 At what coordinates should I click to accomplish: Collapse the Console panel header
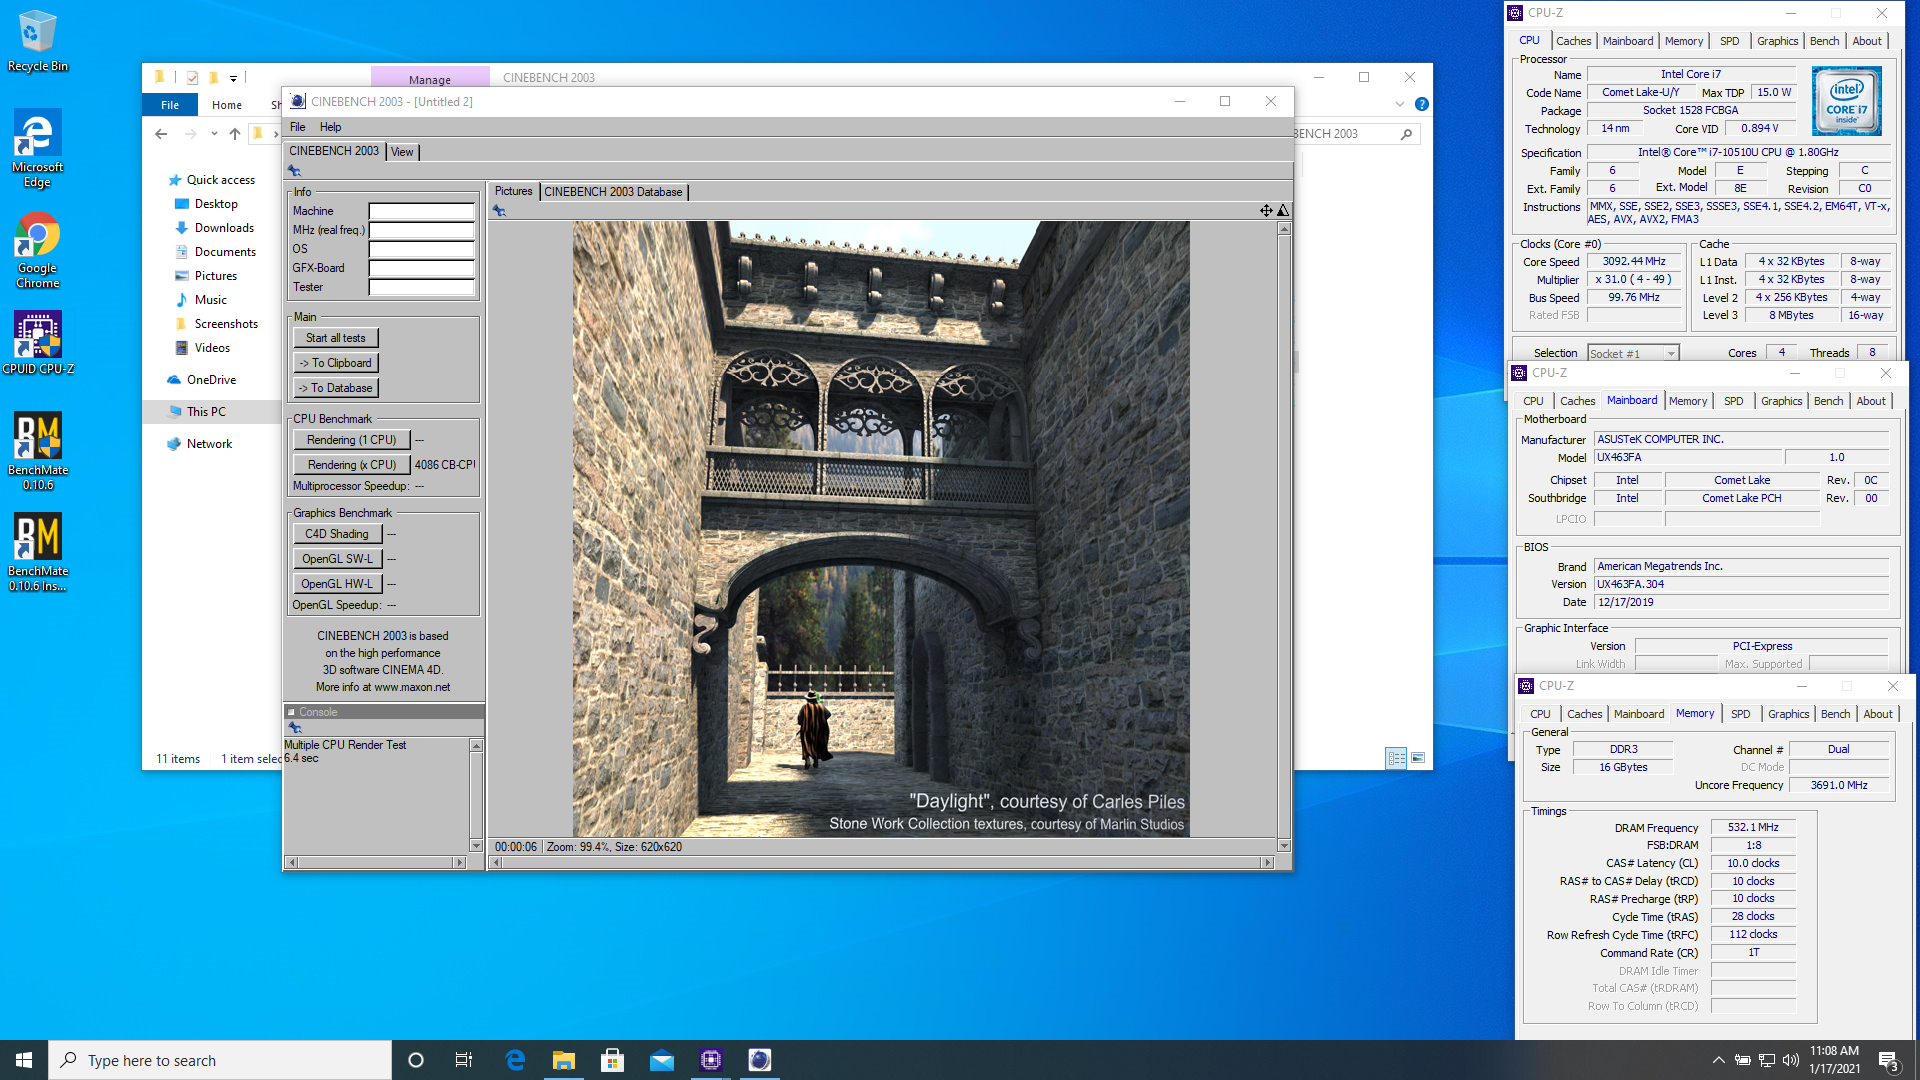click(292, 712)
